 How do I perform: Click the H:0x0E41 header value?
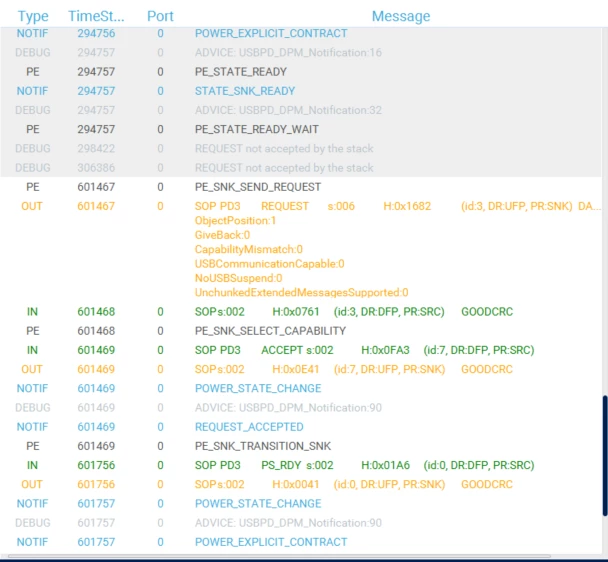[296, 369]
